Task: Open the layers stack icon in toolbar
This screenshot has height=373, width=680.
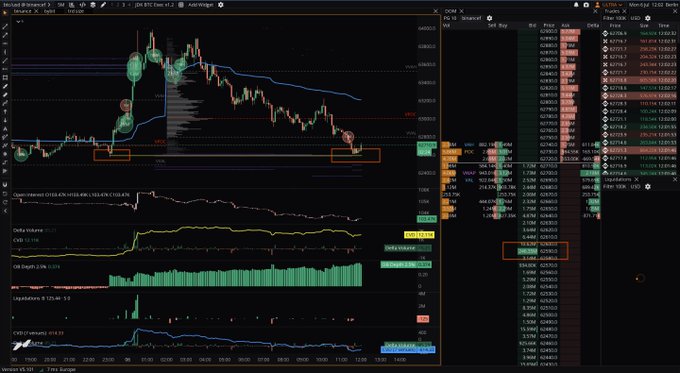Action: 93,4
